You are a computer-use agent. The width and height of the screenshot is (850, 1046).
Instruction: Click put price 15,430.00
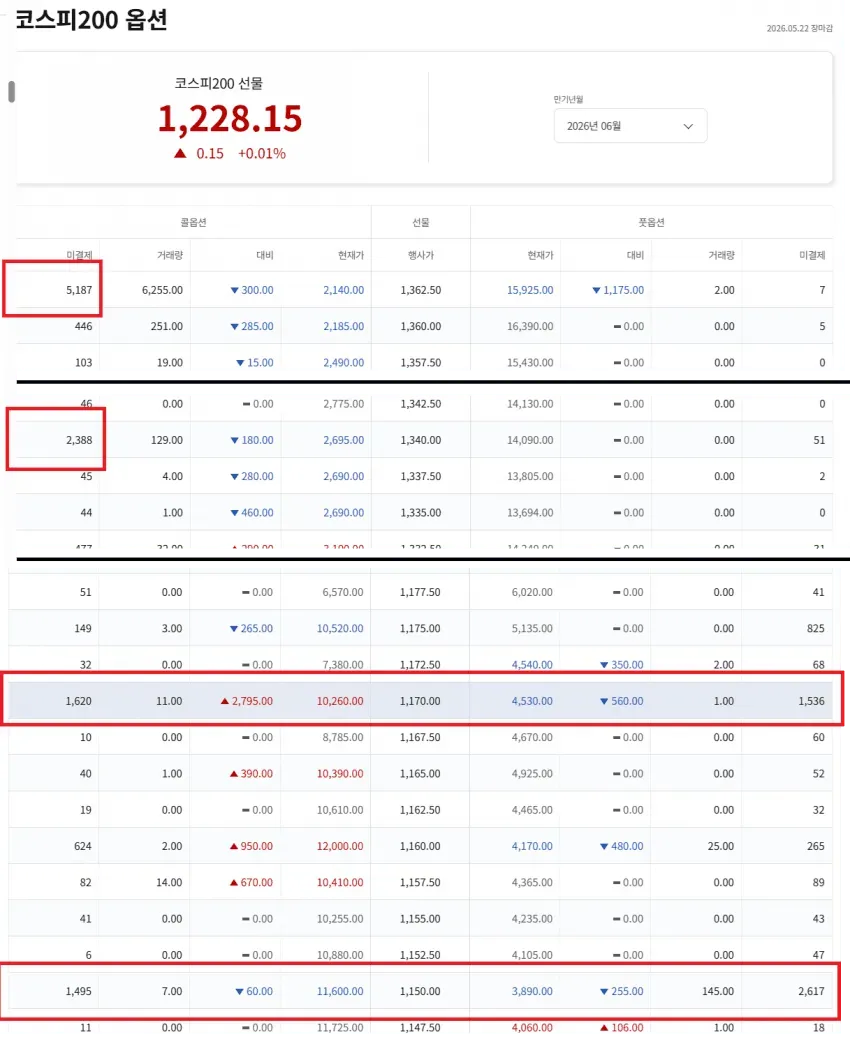point(530,362)
